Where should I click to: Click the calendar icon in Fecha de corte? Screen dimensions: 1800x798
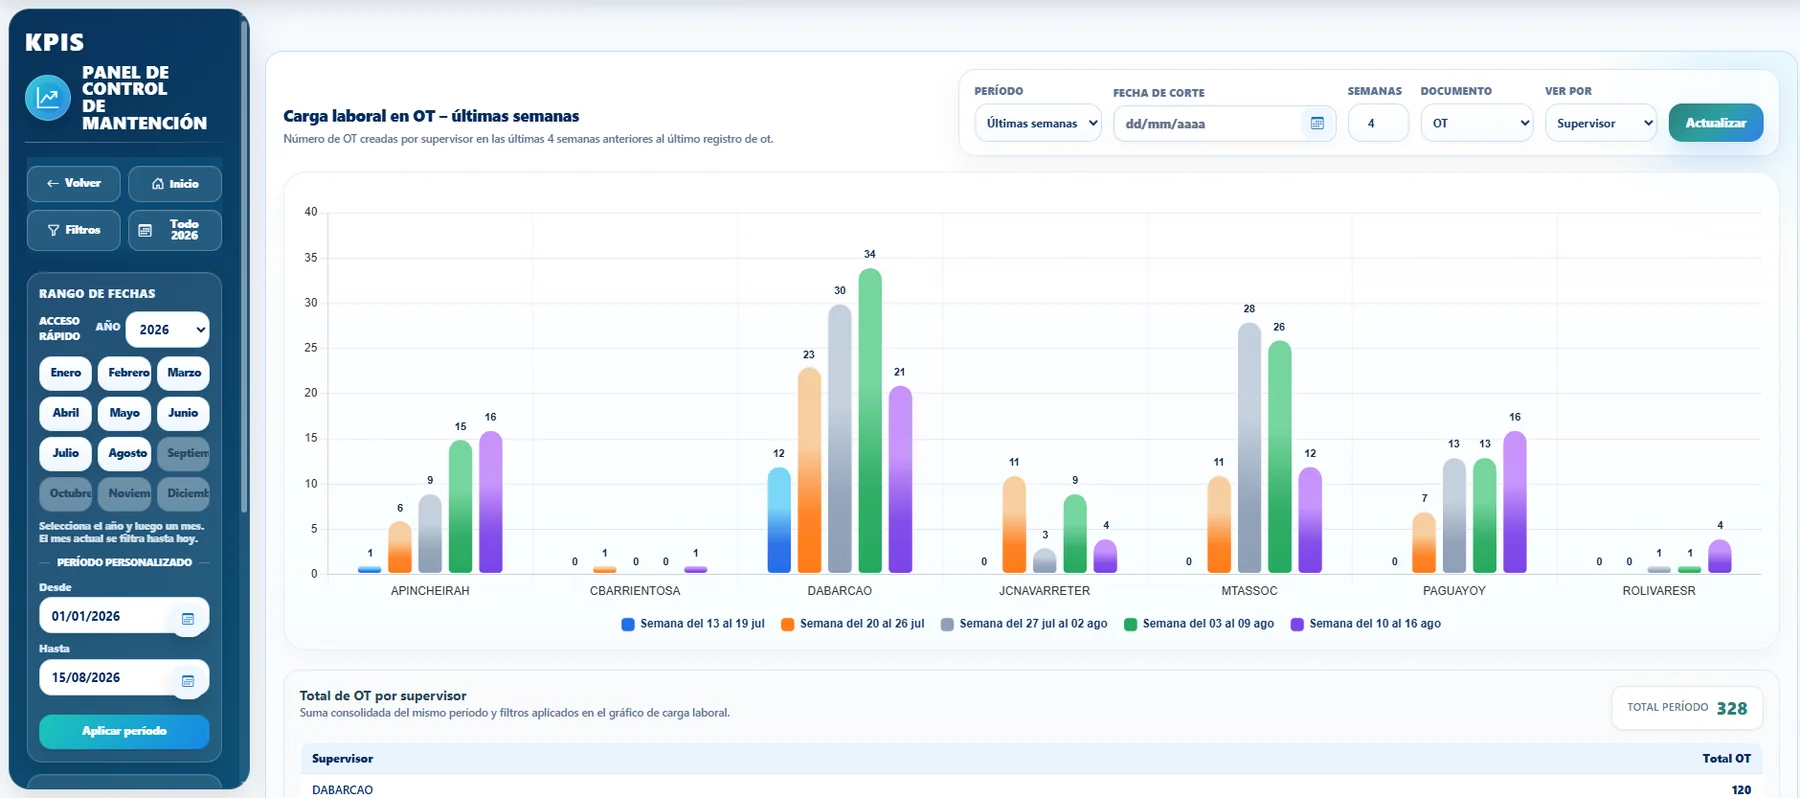coord(1317,123)
